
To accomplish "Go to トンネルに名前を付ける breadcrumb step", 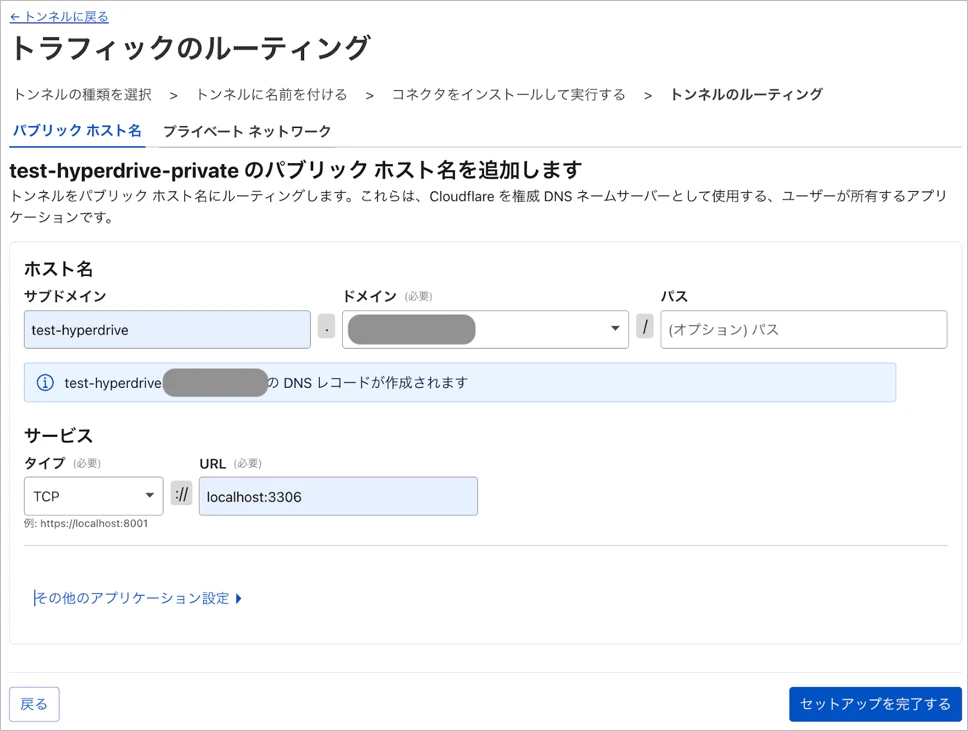I will pyautogui.click(x=271, y=94).
